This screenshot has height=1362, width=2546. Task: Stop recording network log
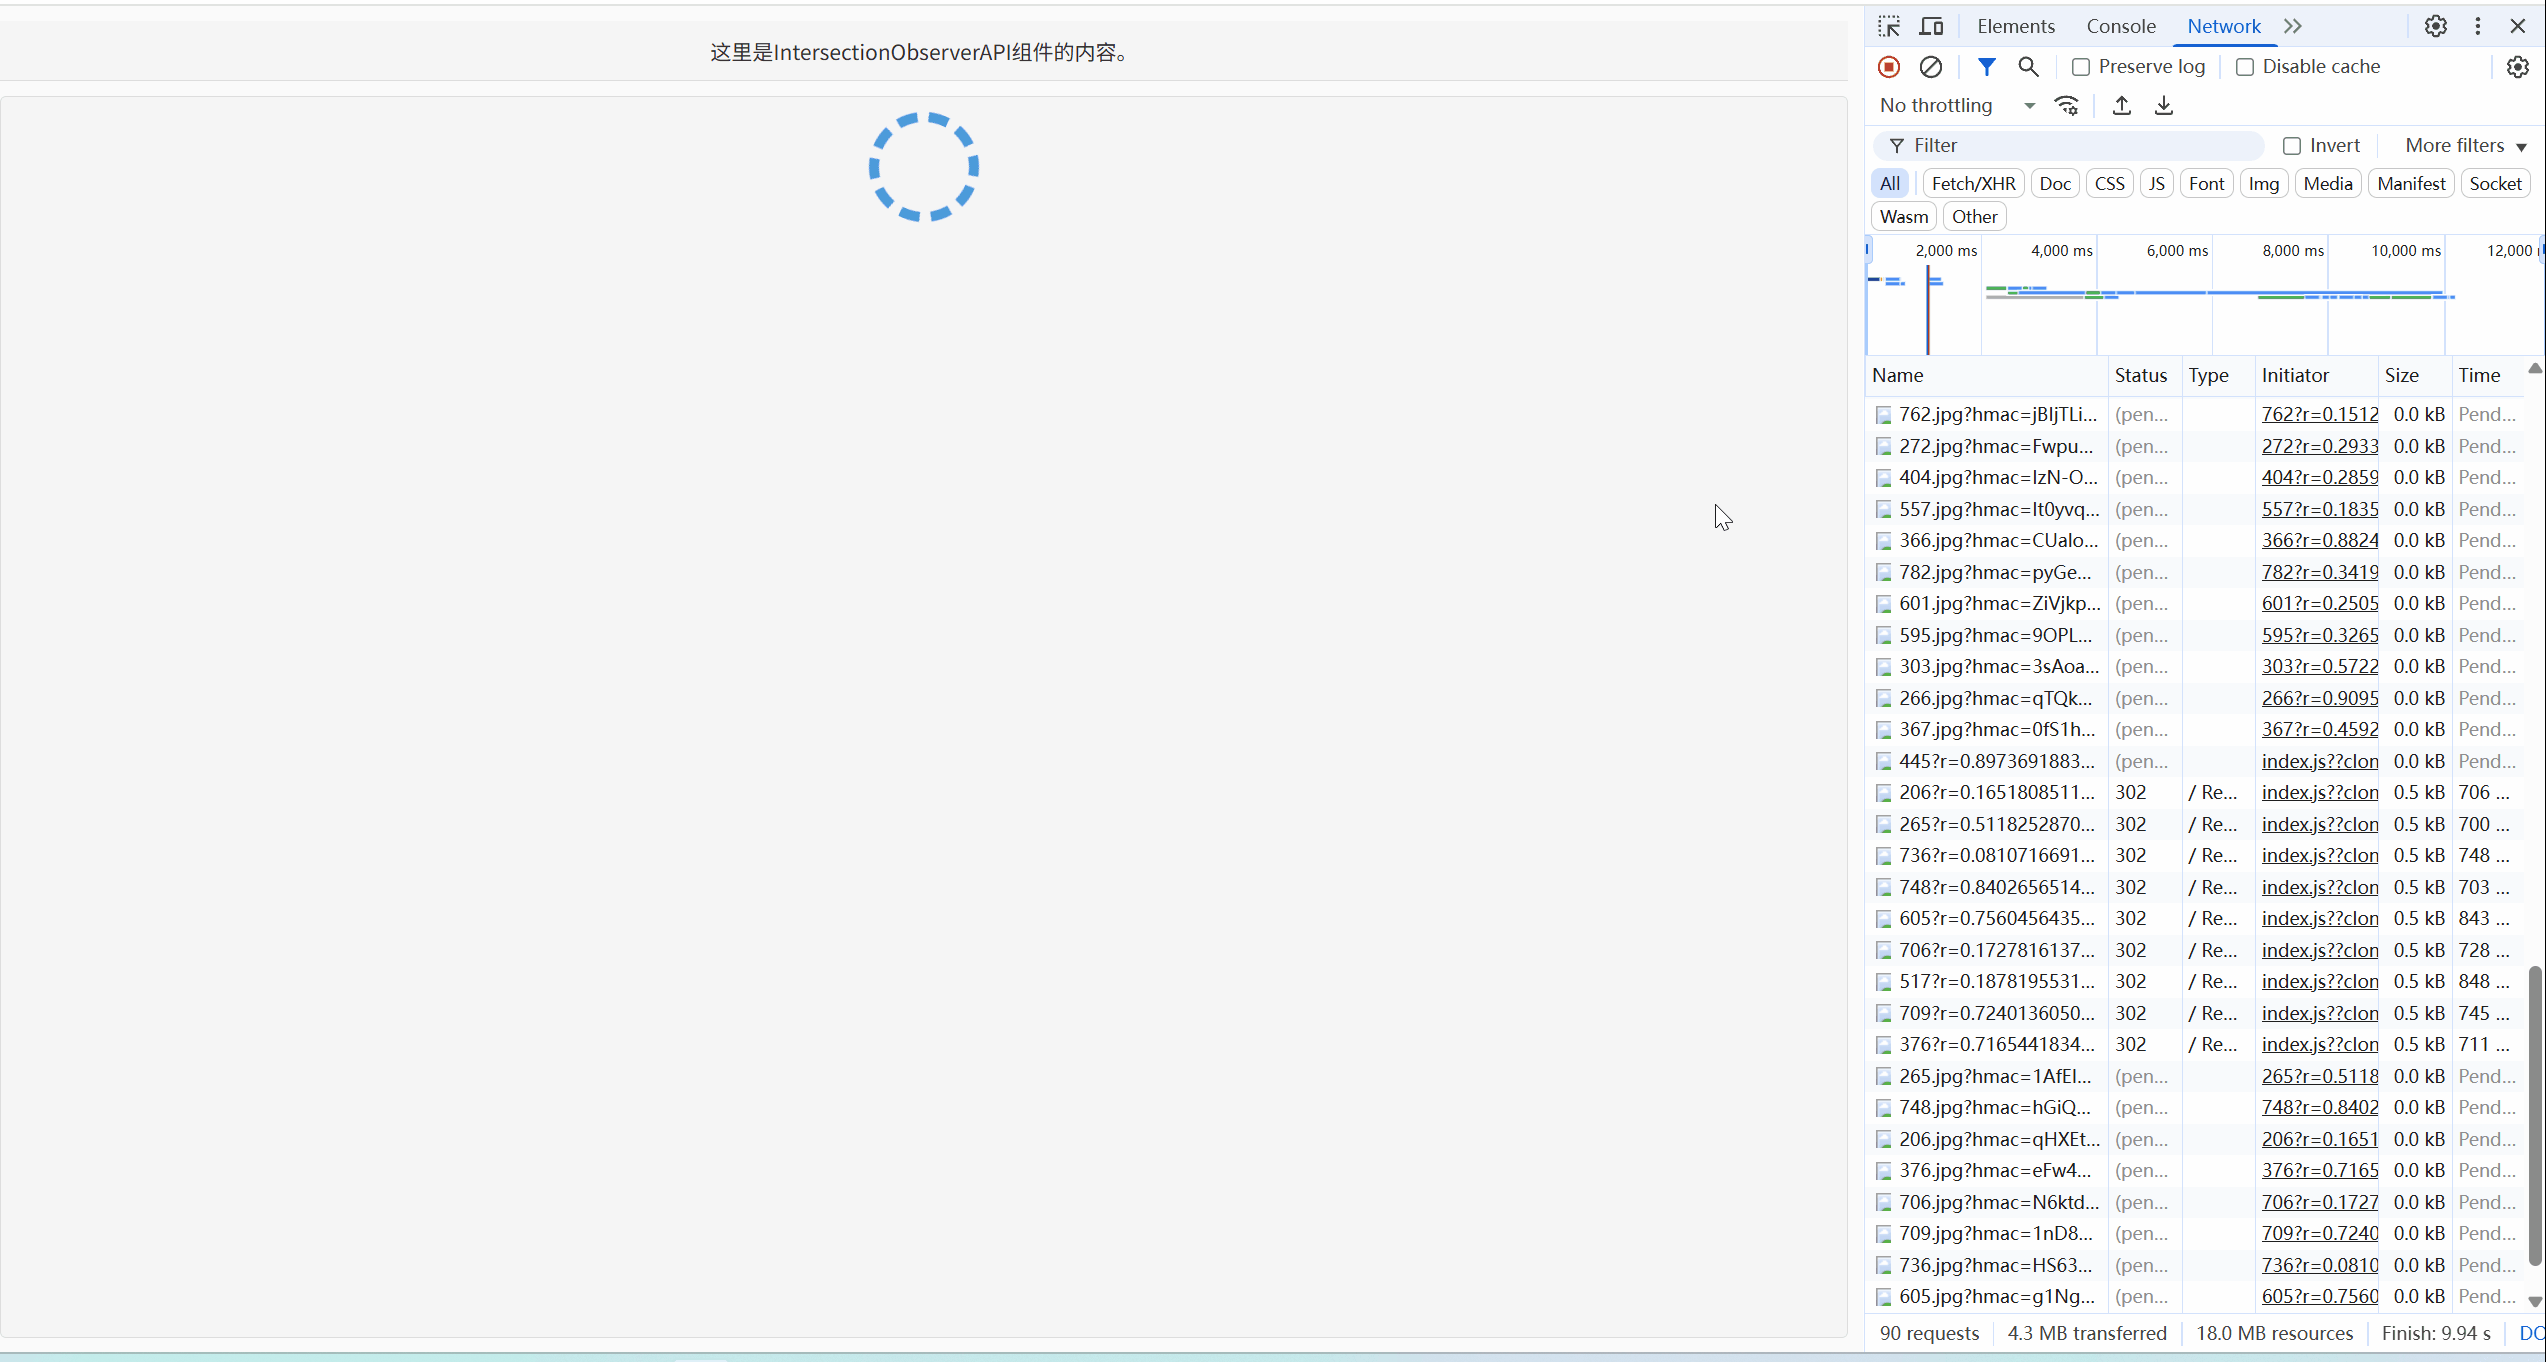[x=1888, y=66]
